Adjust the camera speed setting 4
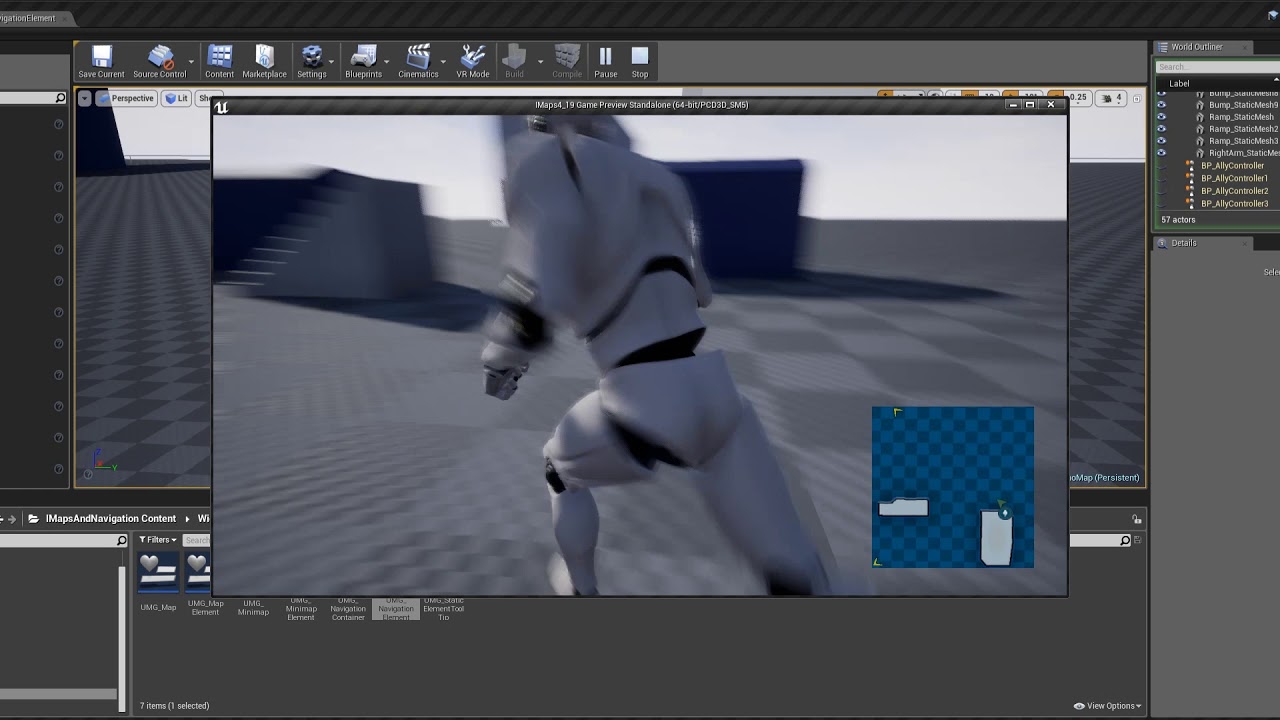The image size is (1280, 720). click(x=1112, y=98)
